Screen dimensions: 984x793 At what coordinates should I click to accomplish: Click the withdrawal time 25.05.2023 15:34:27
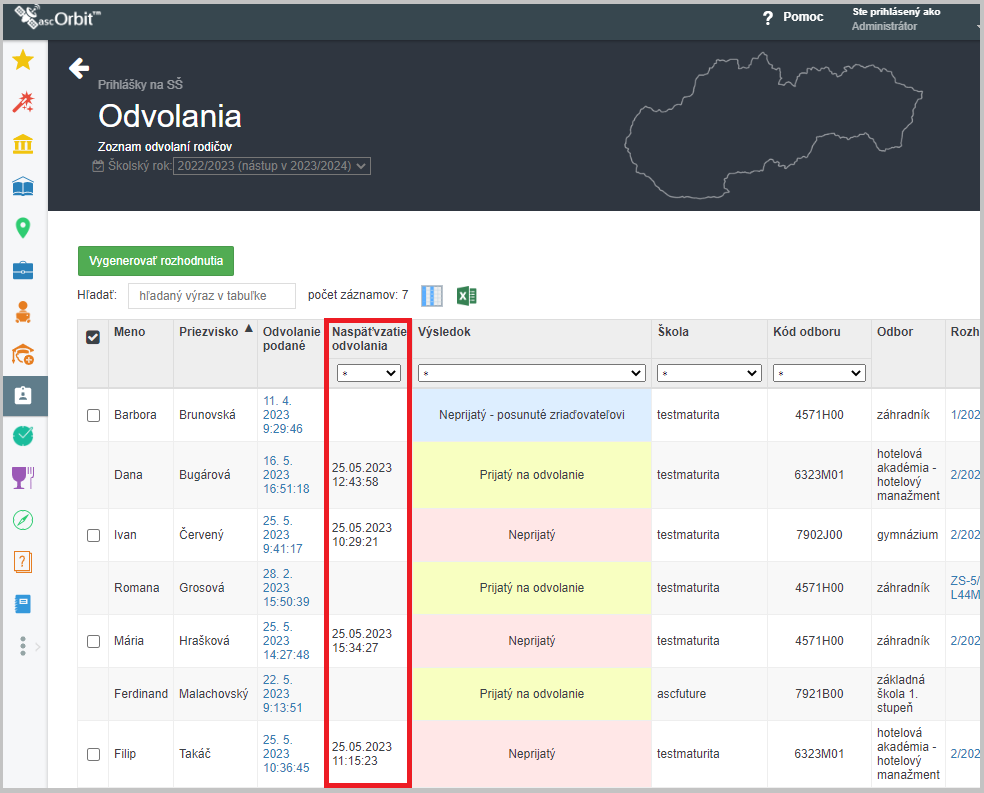point(361,641)
